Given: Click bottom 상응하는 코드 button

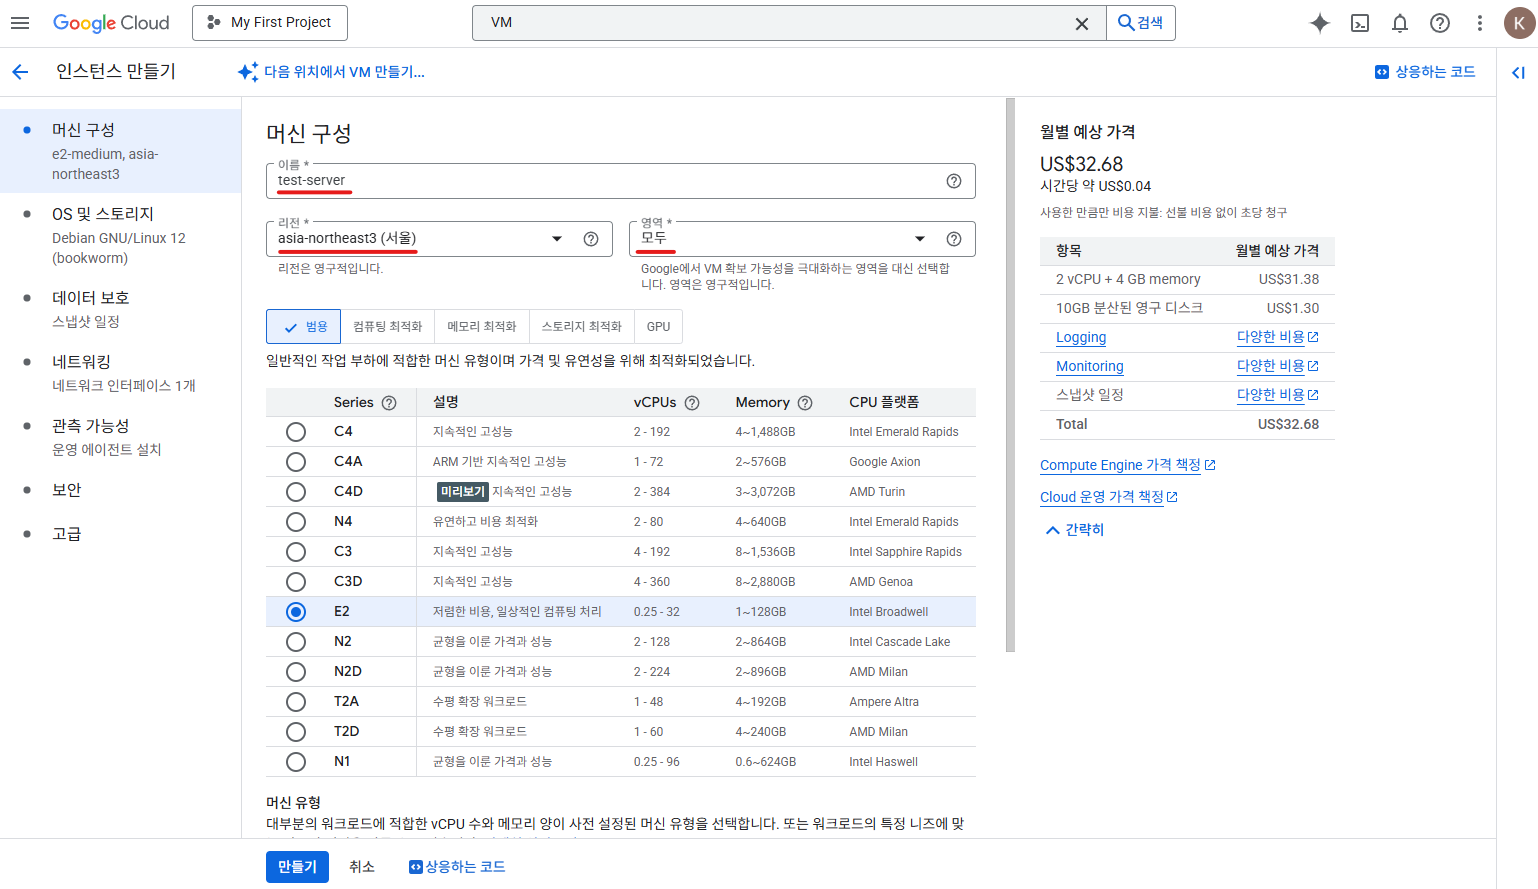Looking at the screenshot, I should pyautogui.click(x=457, y=867).
